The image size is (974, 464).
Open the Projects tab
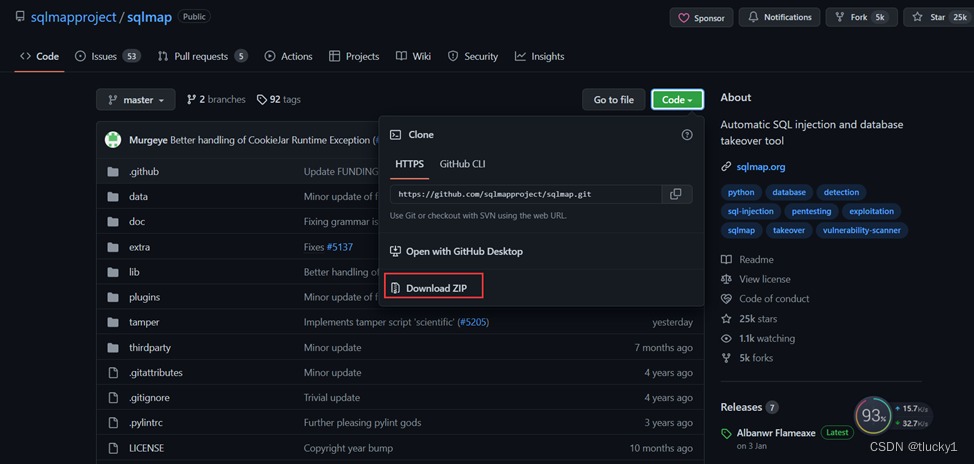click(x=354, y=57)
